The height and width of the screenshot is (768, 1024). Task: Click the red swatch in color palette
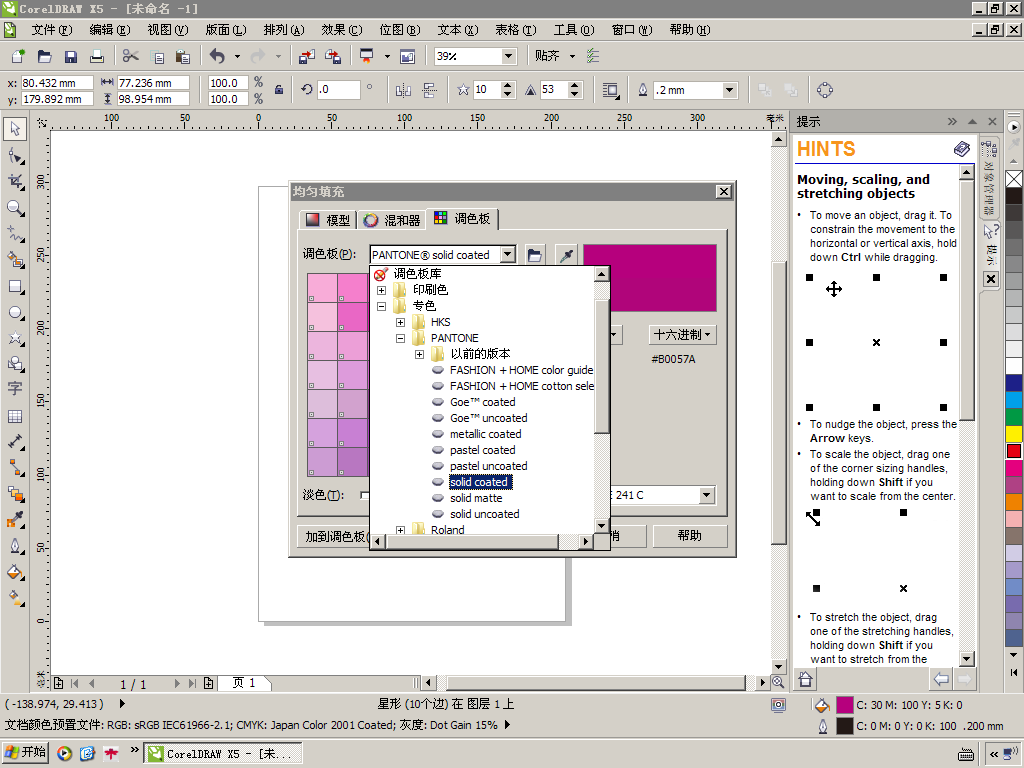point(1014,451)
